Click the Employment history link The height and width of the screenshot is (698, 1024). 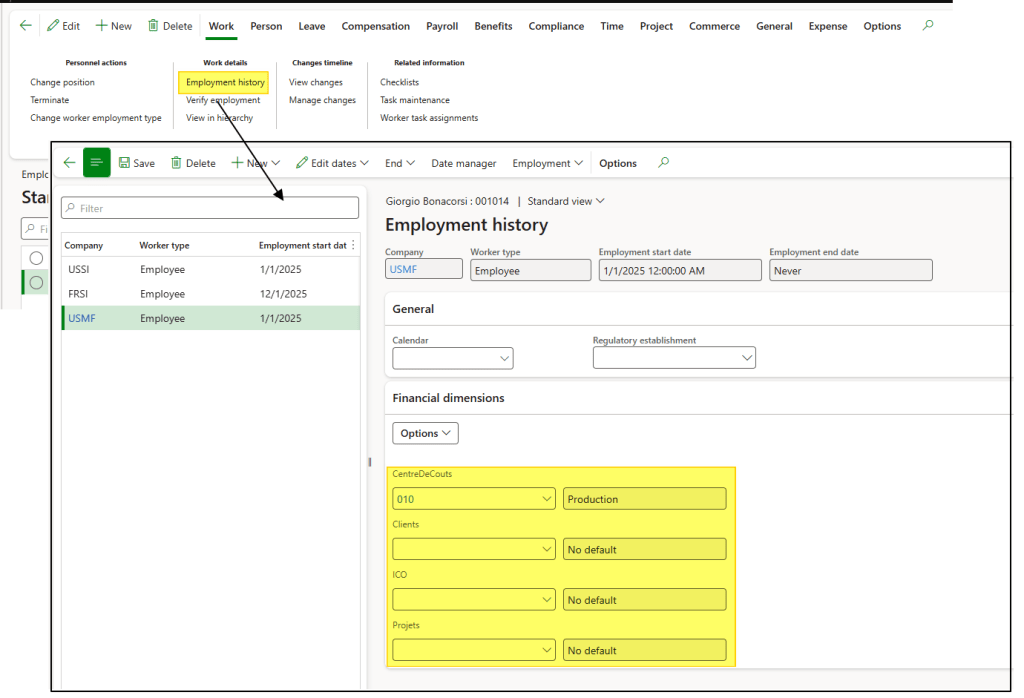[224, 82]
